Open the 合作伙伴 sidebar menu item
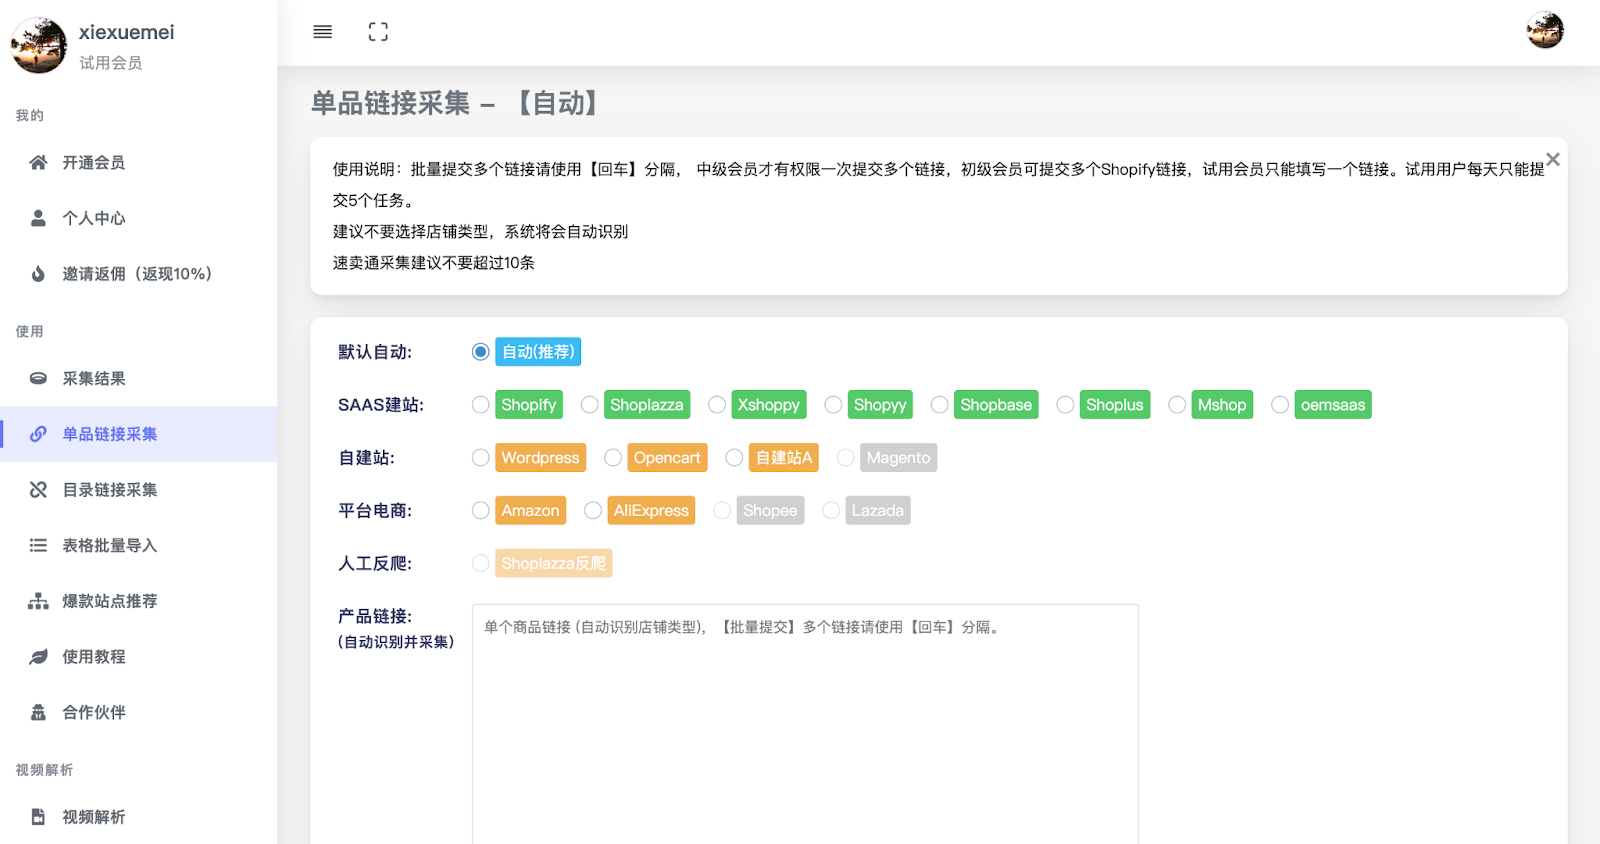 (x=94, y=712)
